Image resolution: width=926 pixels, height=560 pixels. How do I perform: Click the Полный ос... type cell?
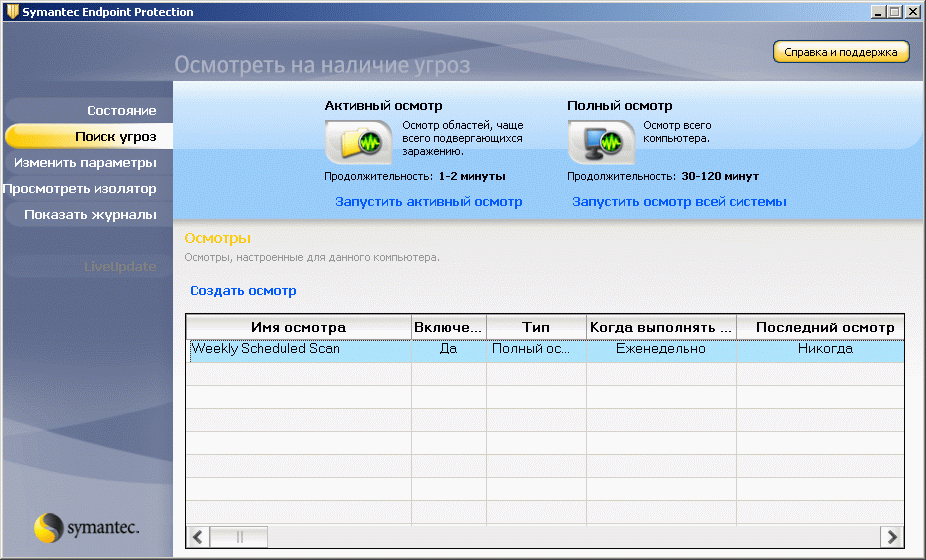click(x=536, y=349)
